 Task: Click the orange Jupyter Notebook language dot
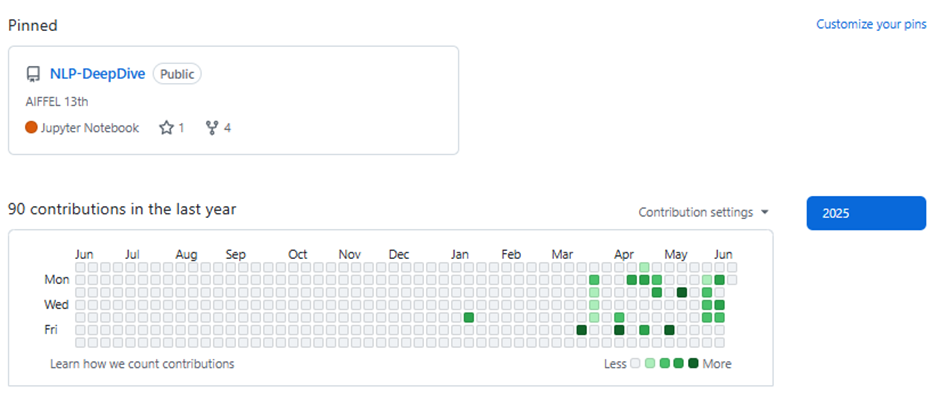pos(31,128)
